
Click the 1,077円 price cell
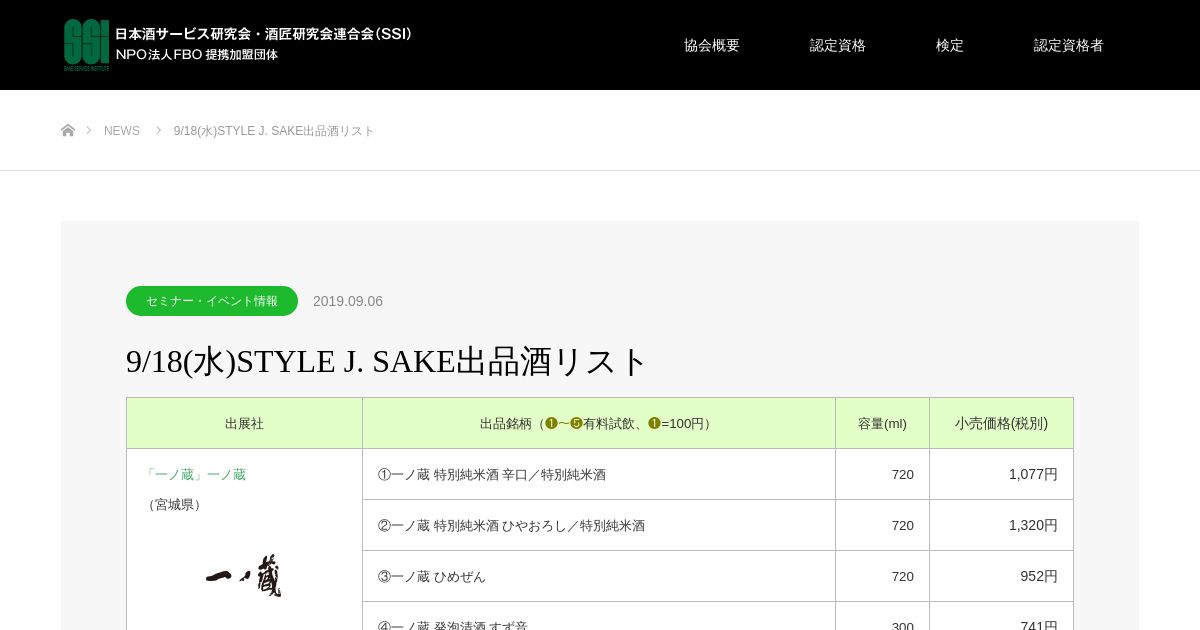coord(1001,474)
